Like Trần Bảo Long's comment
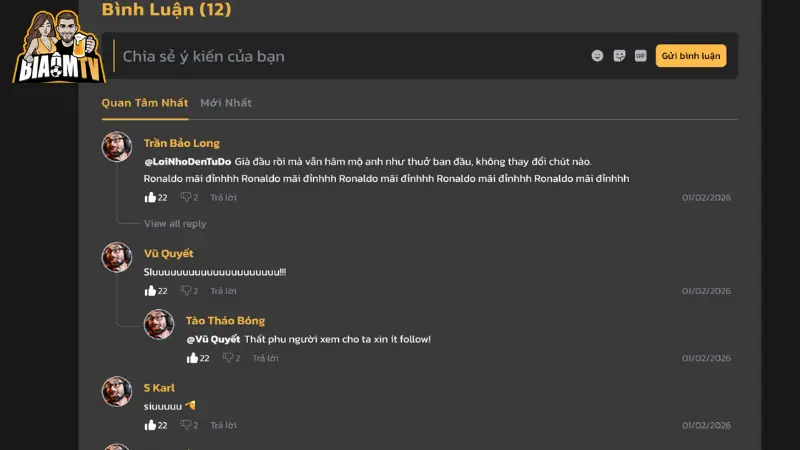 [x=151, y=197]
